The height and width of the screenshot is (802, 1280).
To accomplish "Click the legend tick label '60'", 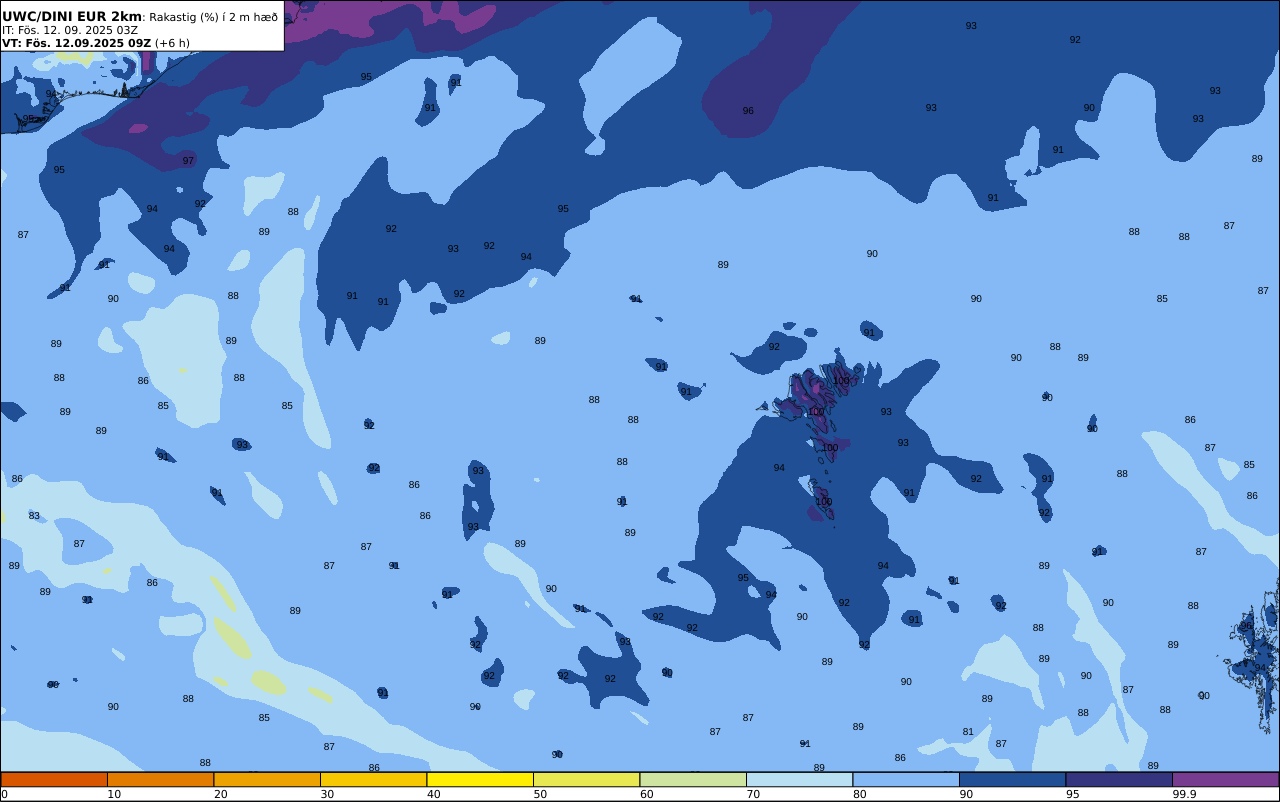I will [x=646, y=794].
